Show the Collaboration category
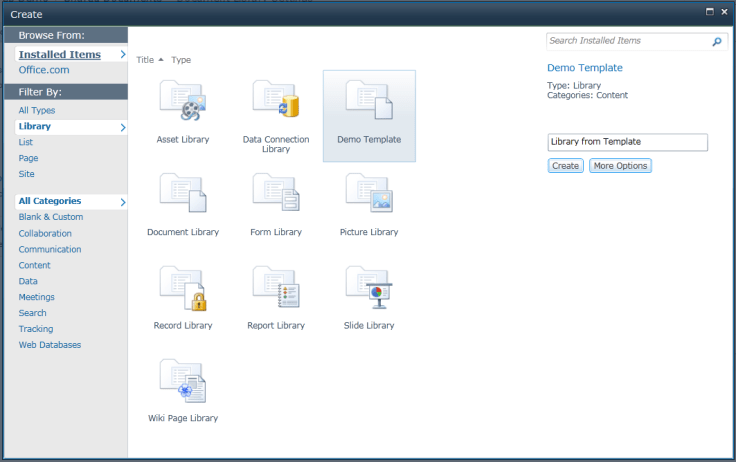Image resolution: width=736 pixels, height=462 pixels. (45, 233)
